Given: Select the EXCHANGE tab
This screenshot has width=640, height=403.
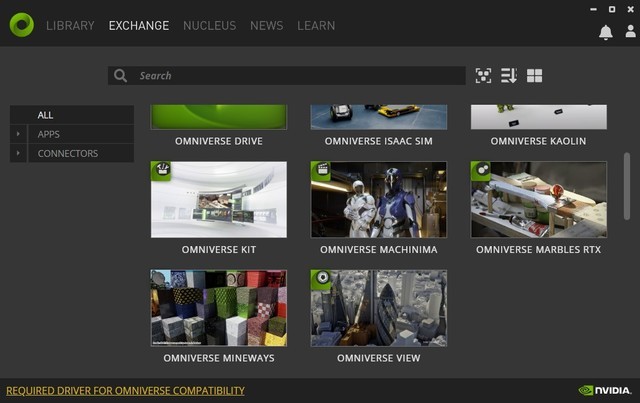Looking at the screenshot, I should pyautogui.click(x=139, y=26).
